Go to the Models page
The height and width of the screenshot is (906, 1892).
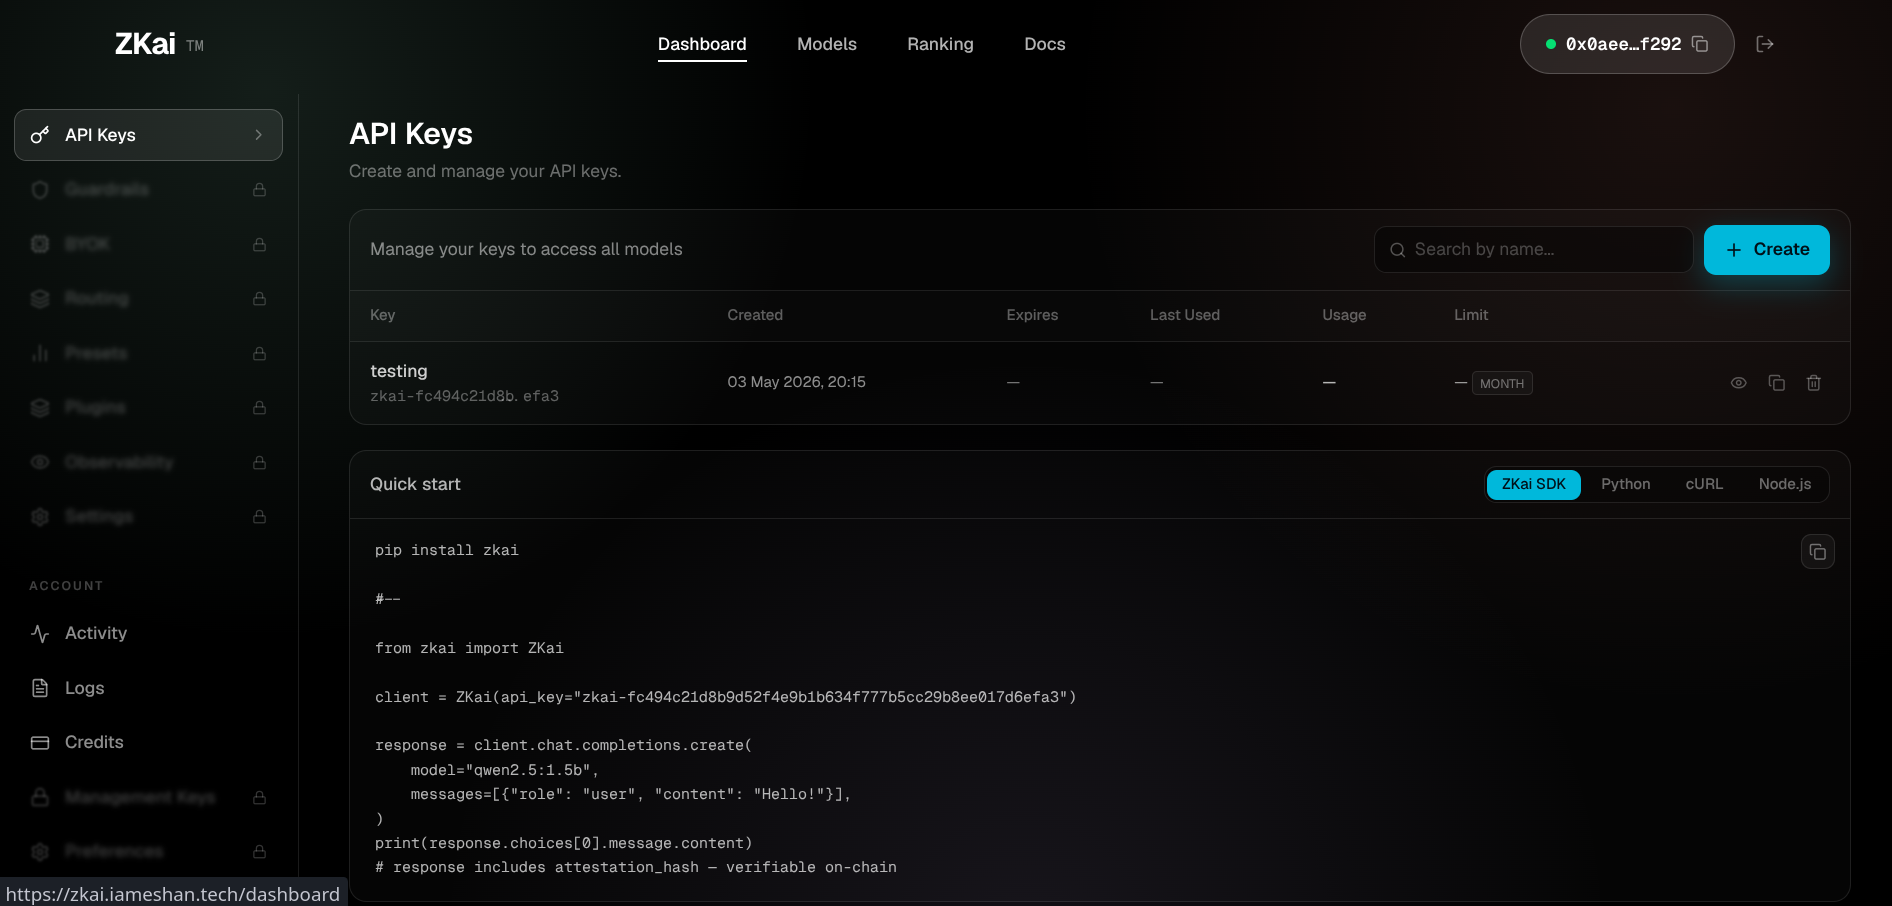click(x=827, y=44)
